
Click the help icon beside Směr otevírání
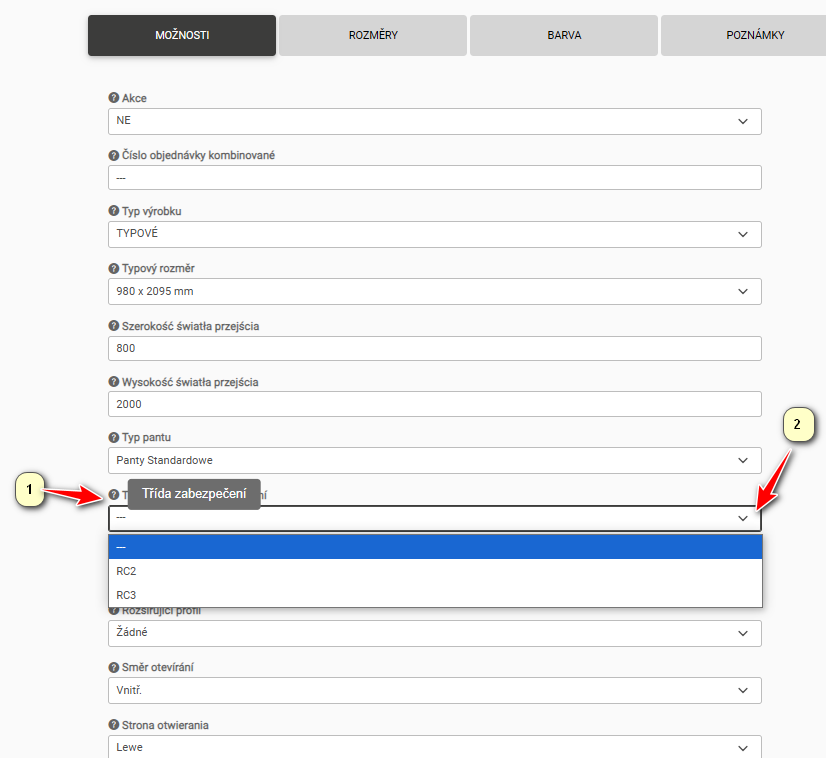[113, 667]
